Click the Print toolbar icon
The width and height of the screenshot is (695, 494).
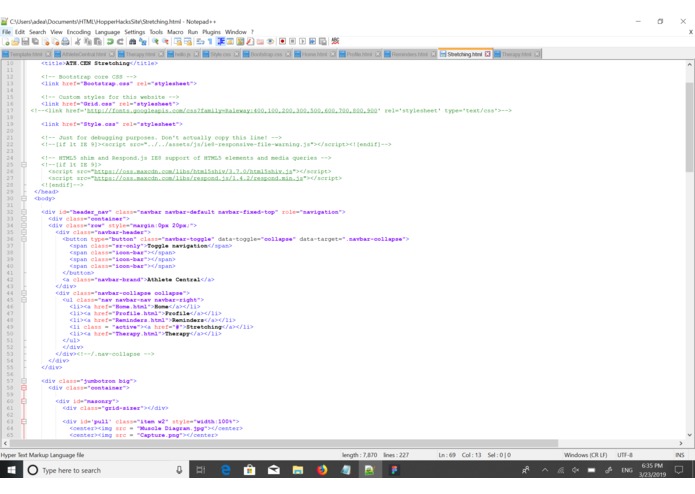[65, 42]
